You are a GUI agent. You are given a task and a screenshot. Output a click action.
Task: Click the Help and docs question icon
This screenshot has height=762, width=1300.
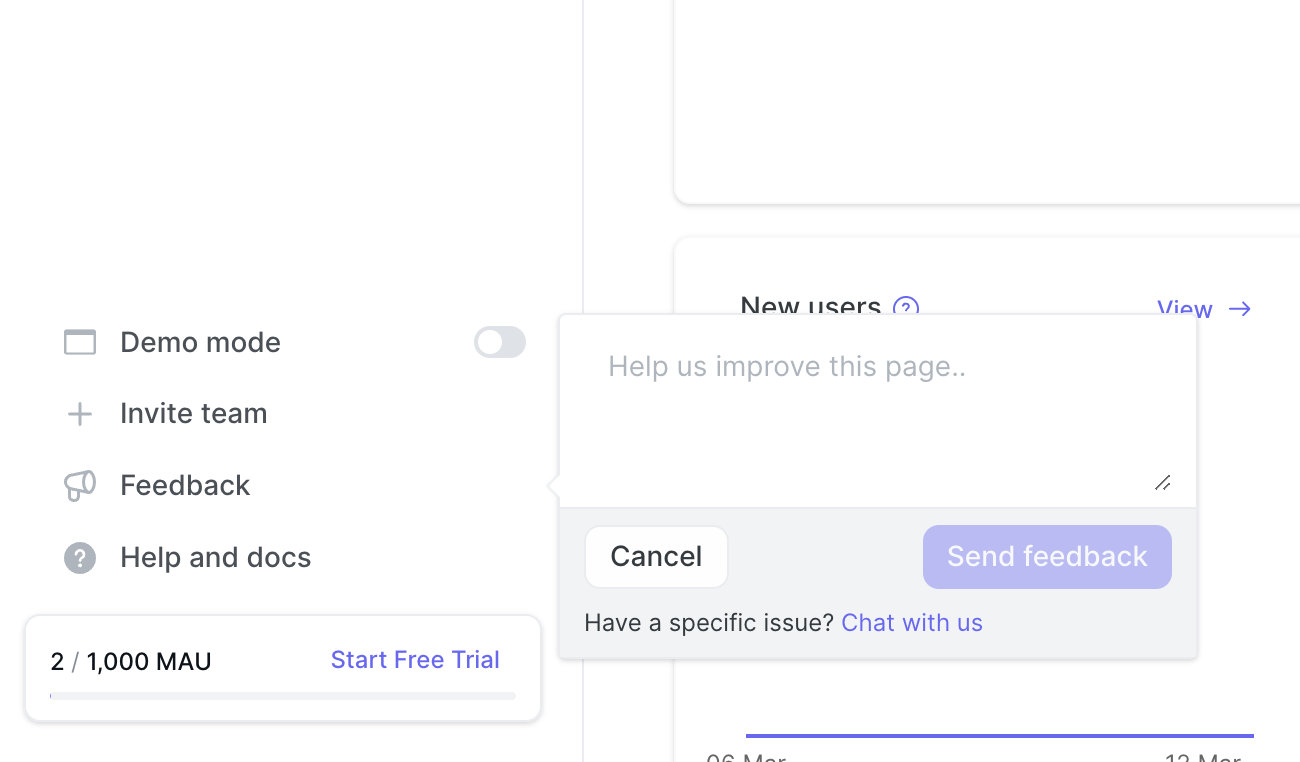pyautogui.click(x=80, y=558)
